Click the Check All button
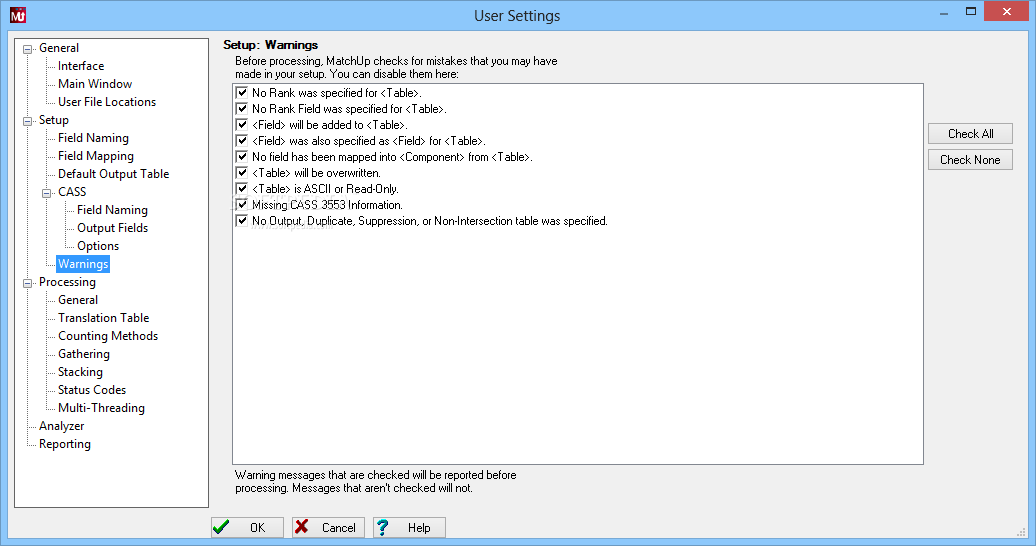1036x546 pixels. coord(970,134)
